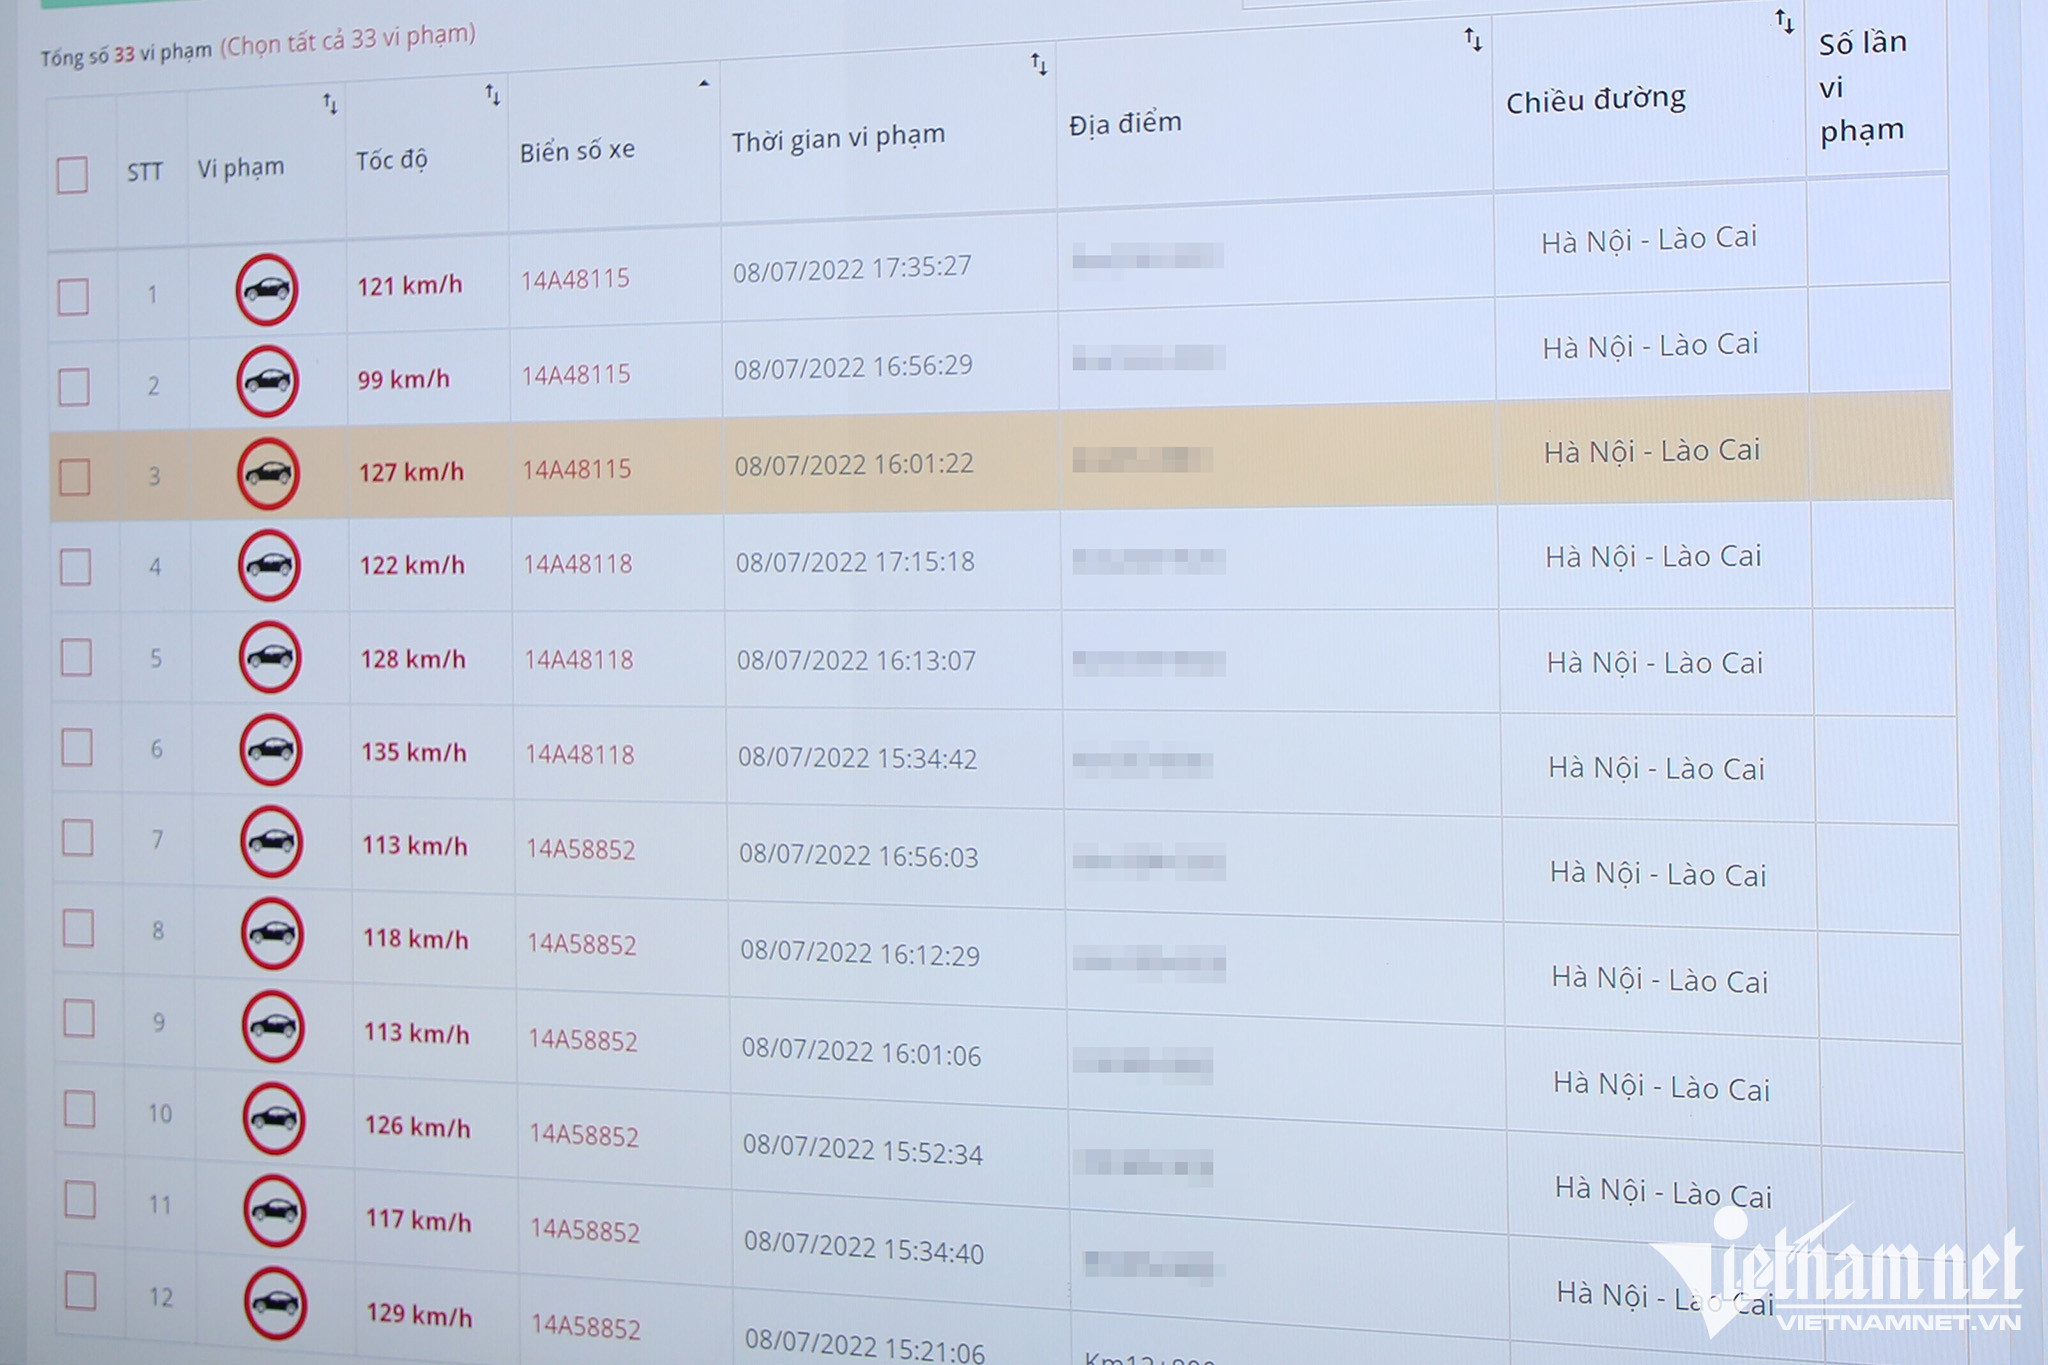
Task: Tick the checkbox for row 10
Action: click(80, 1109)
